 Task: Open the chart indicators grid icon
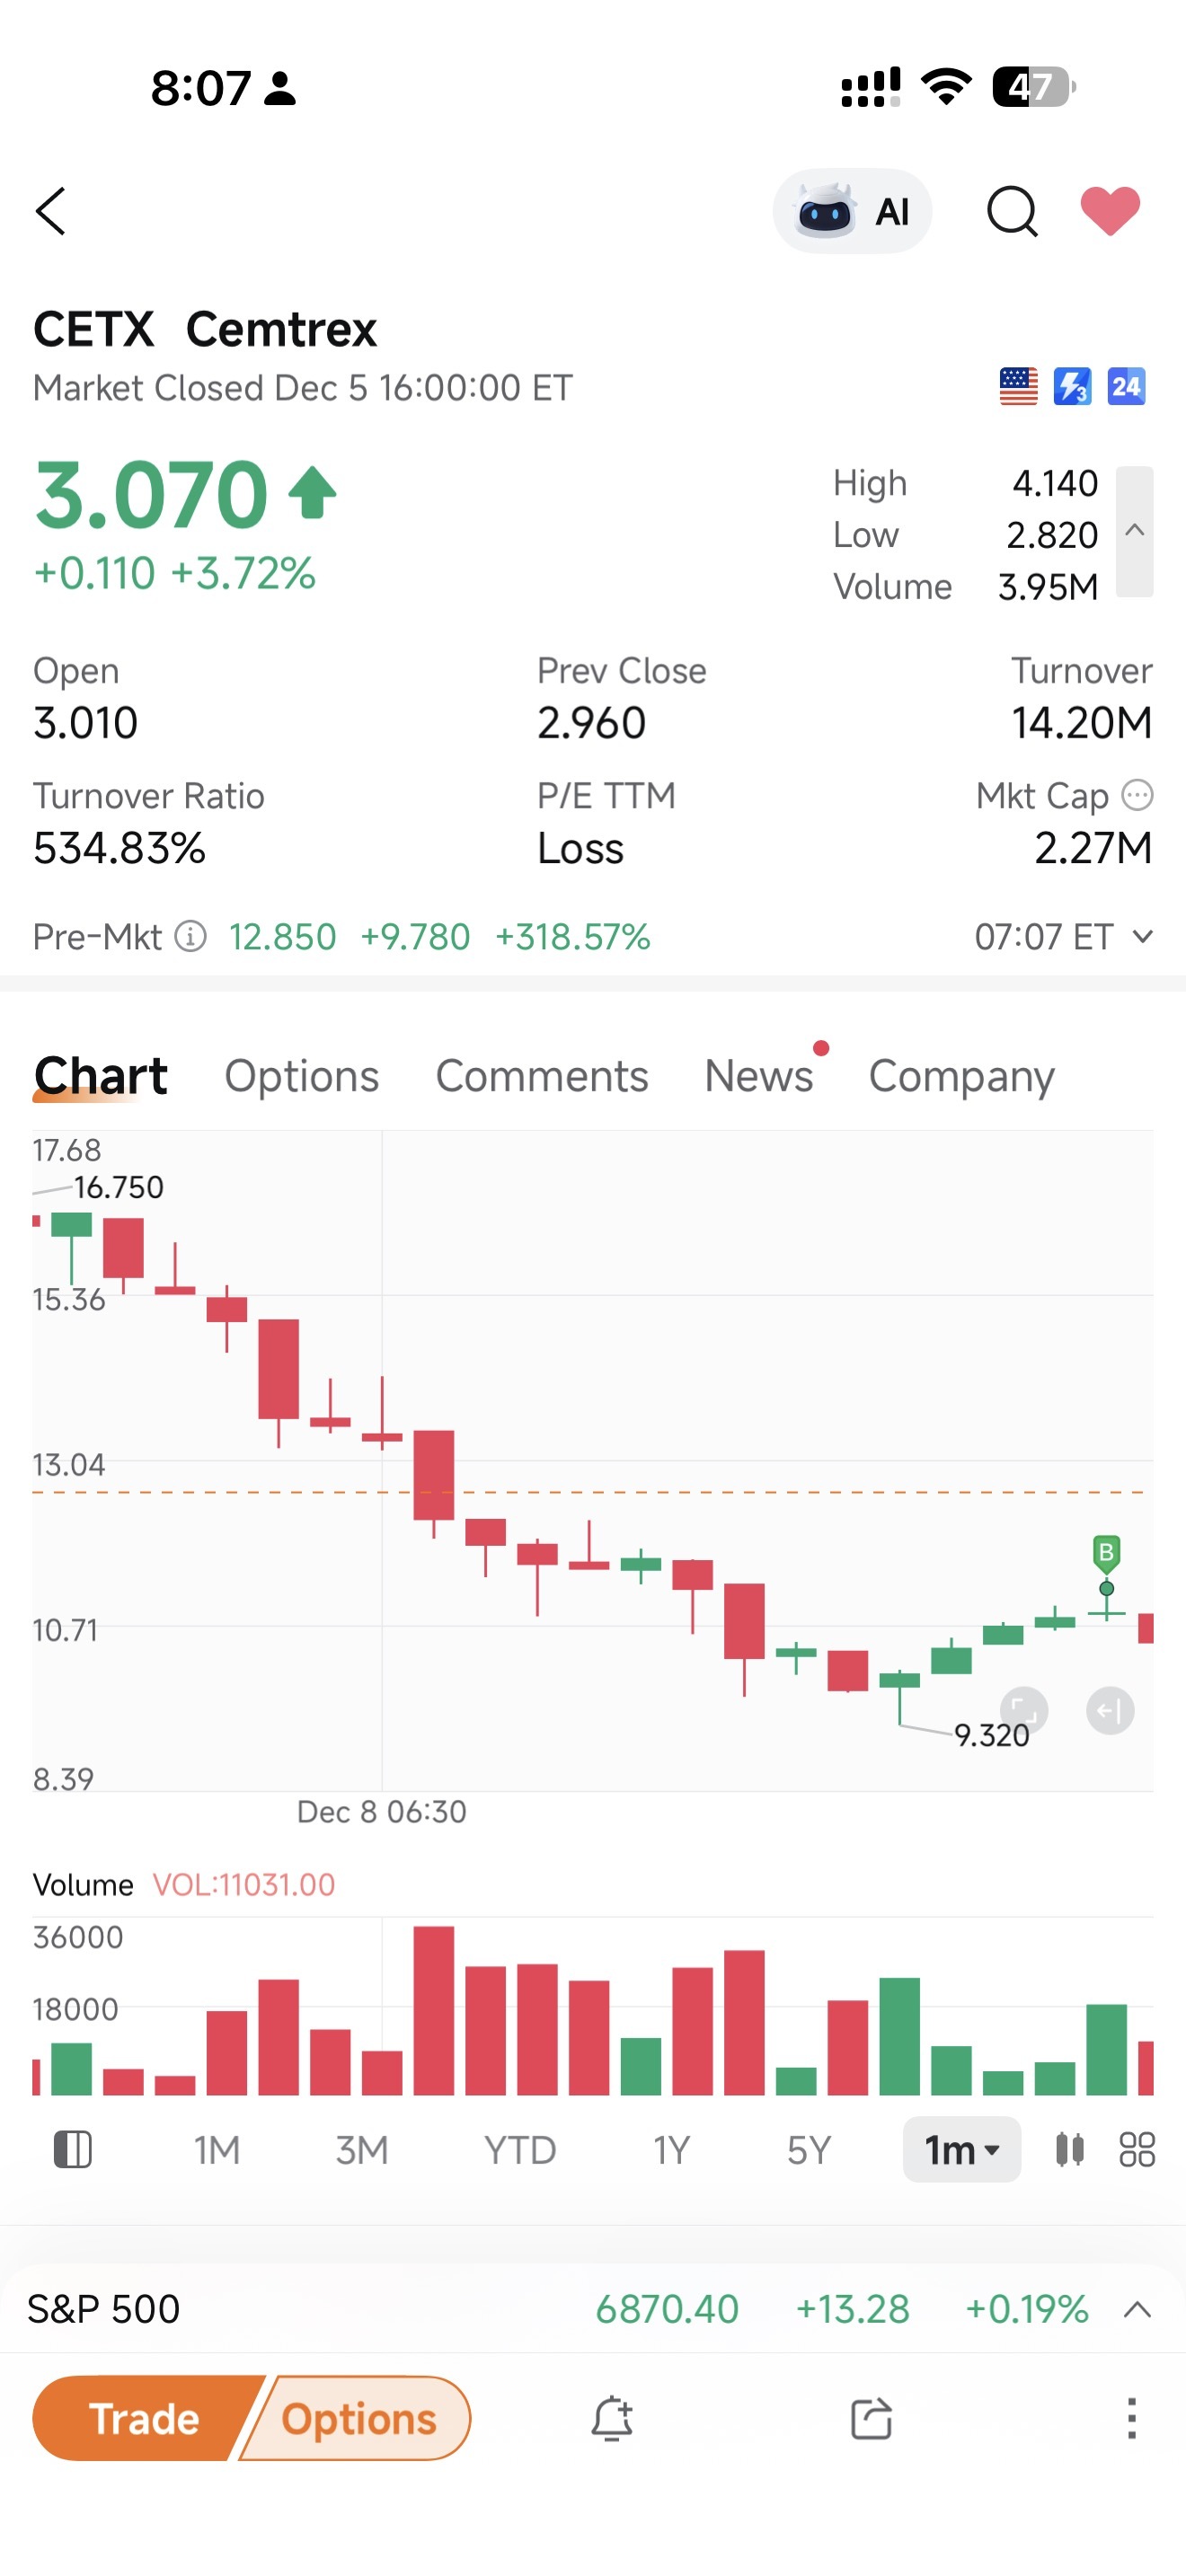(1137, 2149)
